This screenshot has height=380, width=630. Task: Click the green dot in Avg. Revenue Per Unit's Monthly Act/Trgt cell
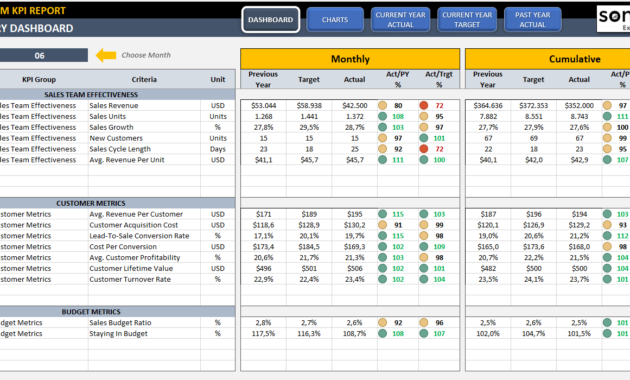[423, 160]
